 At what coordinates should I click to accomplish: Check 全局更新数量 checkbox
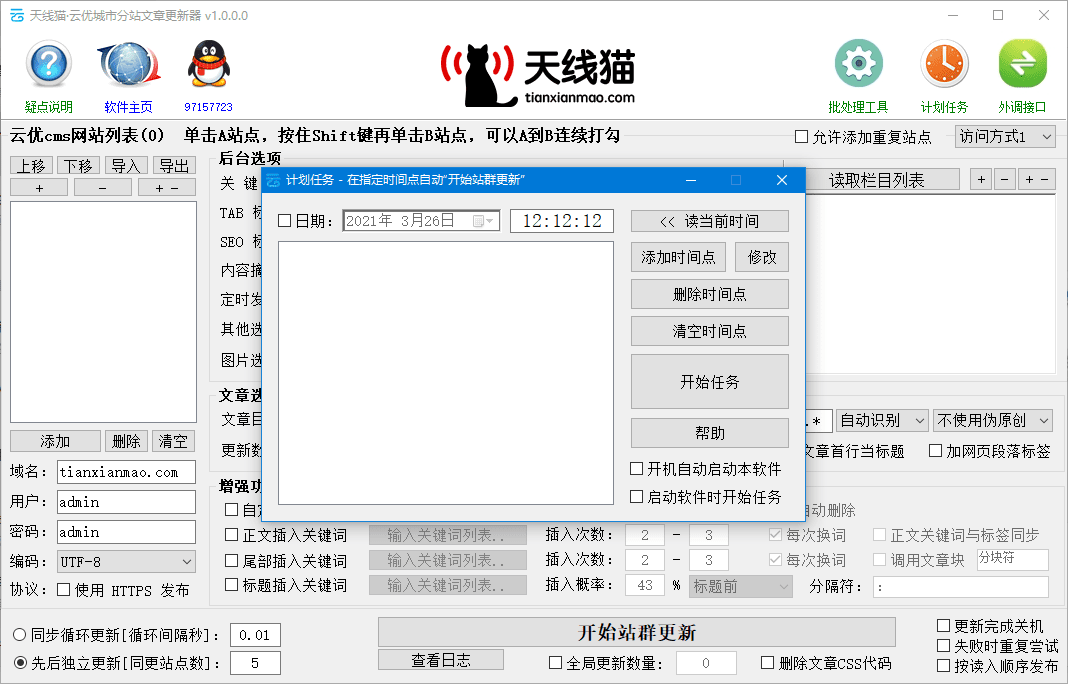coord(555,663)
